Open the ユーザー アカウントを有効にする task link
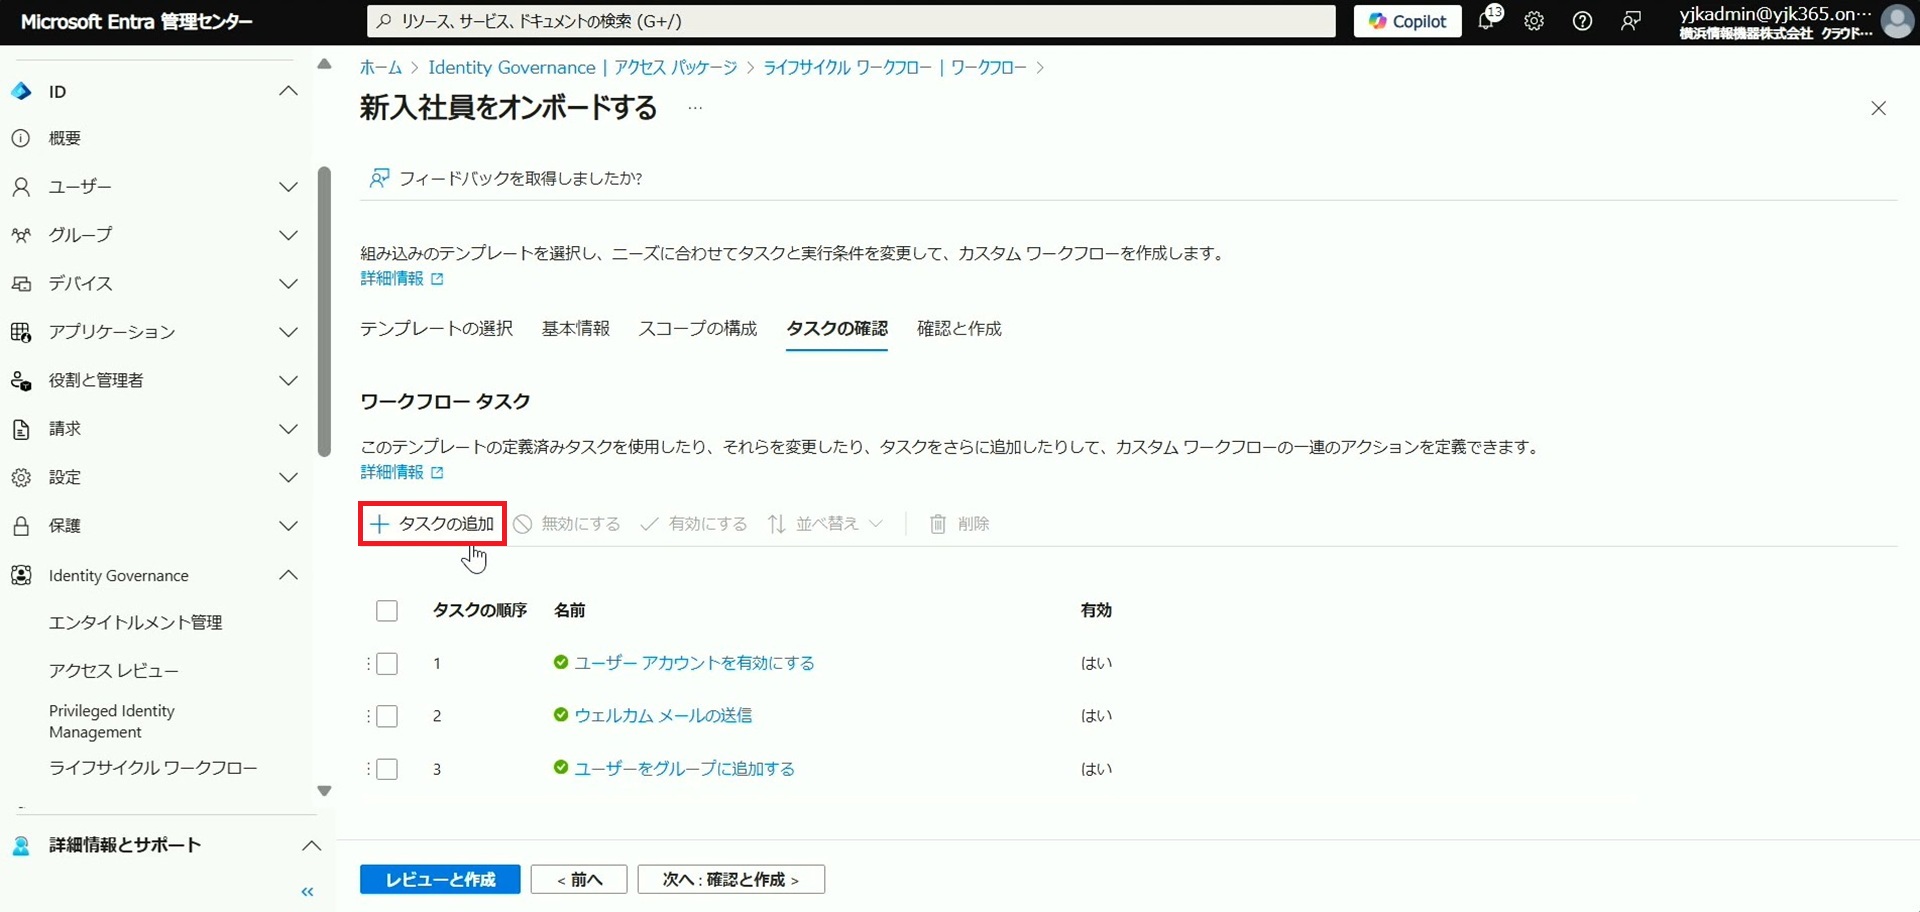The width and height of the screenshot is (1920, 912). pos(694,663)
